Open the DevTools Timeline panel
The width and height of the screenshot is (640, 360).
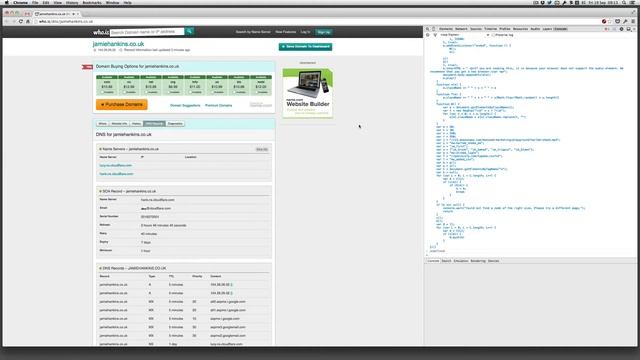point(491,29)
